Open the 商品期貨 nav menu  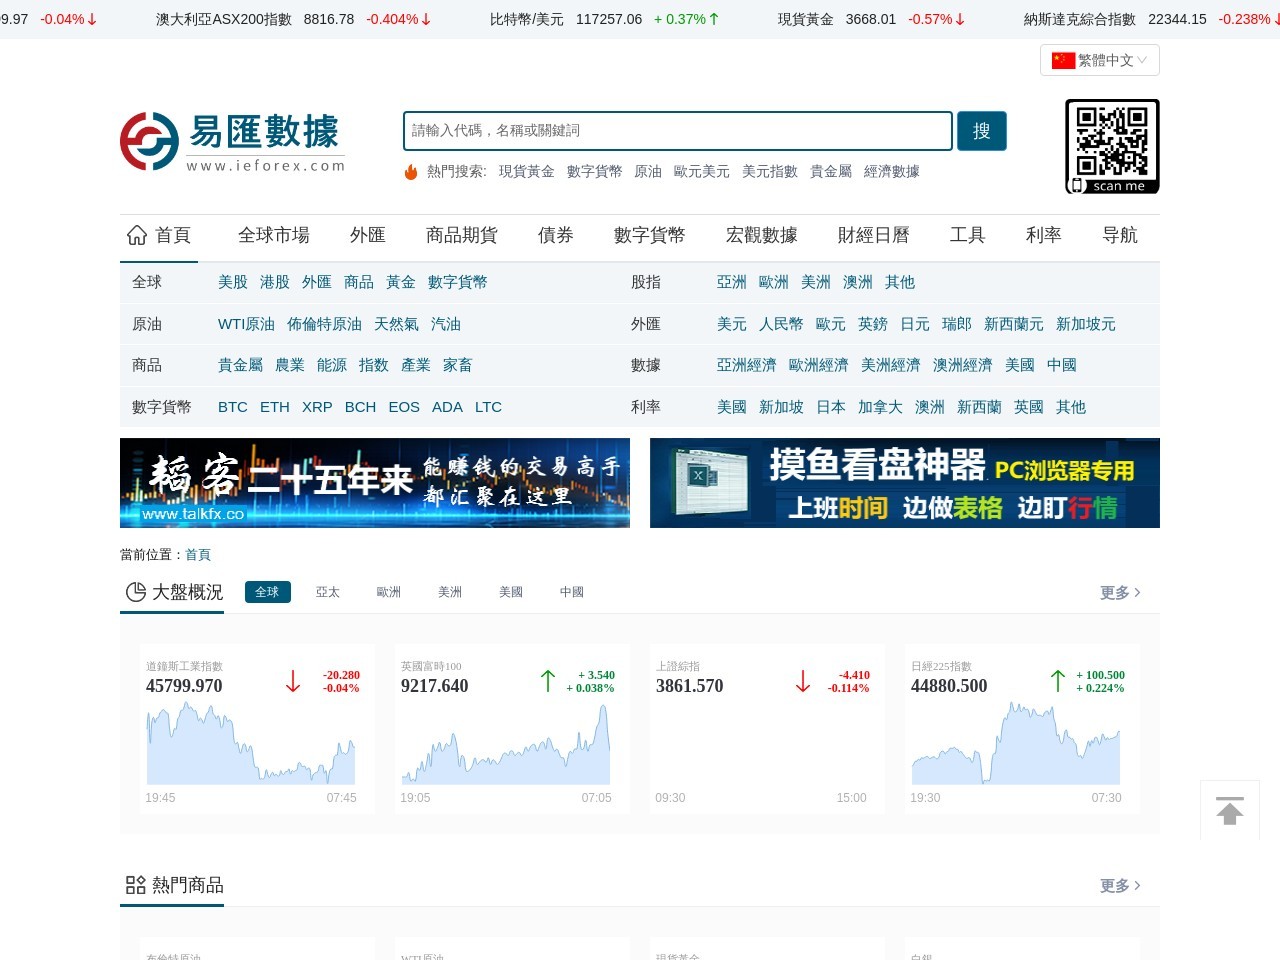click(x=462, y=235)
